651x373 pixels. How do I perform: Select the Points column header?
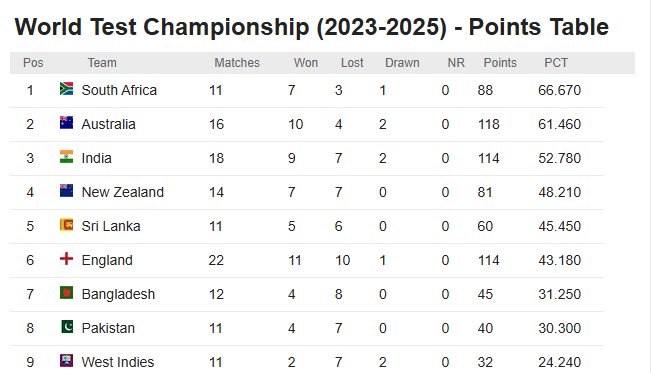pos(500,63)
